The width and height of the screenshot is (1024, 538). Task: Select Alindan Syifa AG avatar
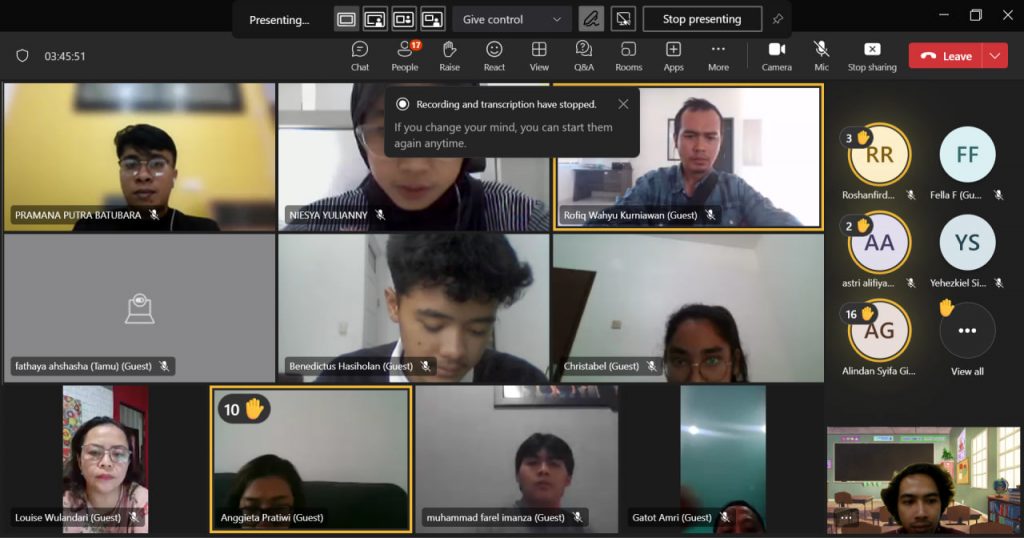[x=879, y=330]
